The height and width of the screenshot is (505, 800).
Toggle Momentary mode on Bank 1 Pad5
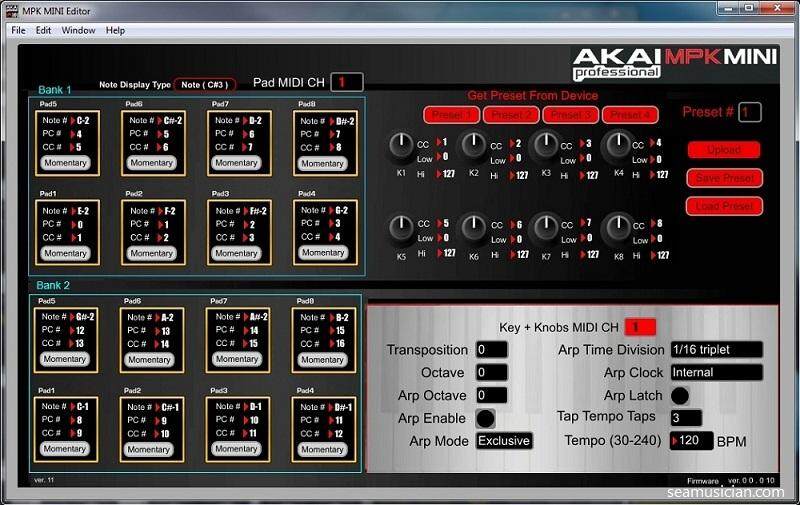tap(65, 163)
